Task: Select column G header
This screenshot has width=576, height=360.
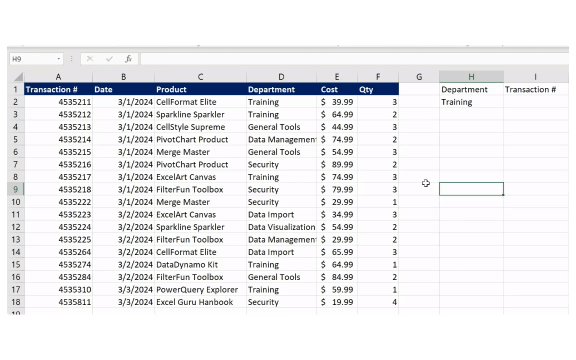Action: (419, 77)
